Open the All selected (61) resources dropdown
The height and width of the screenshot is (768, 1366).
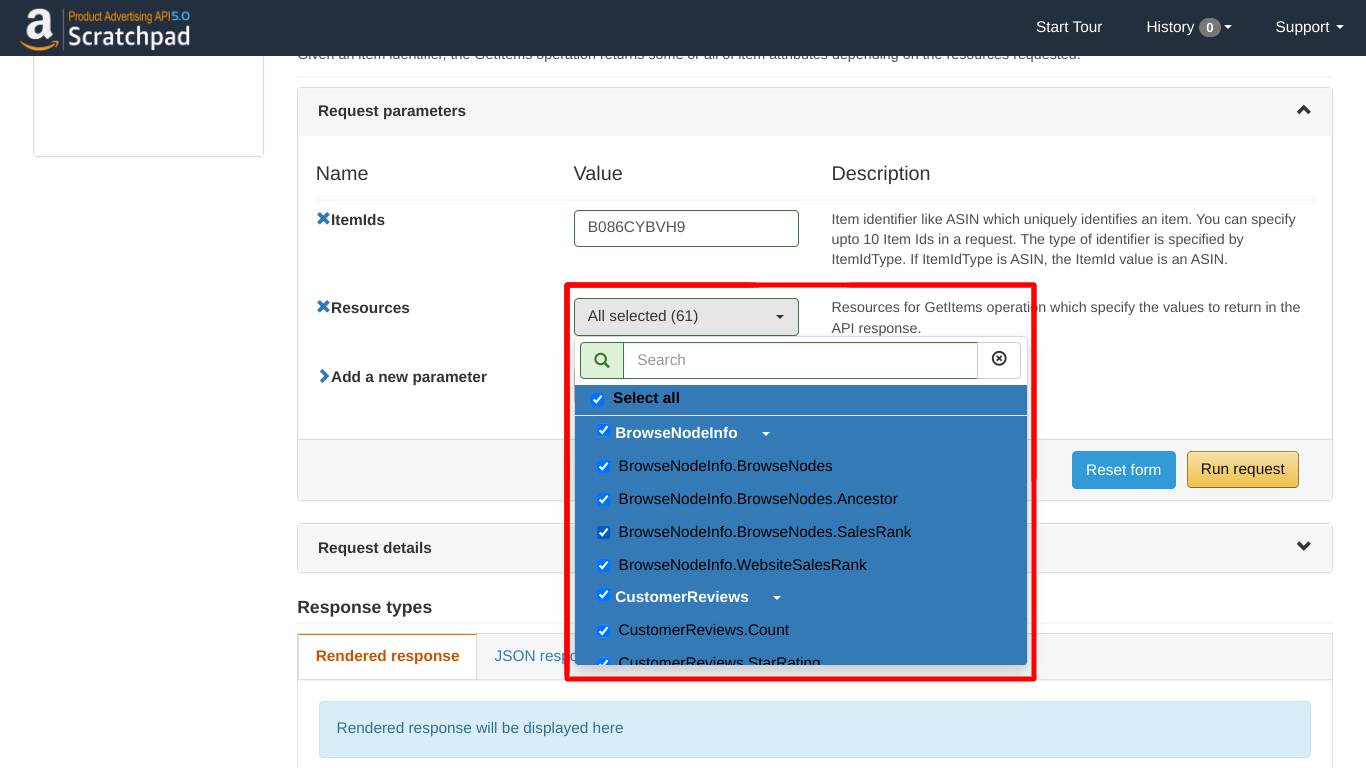(686, 316)
